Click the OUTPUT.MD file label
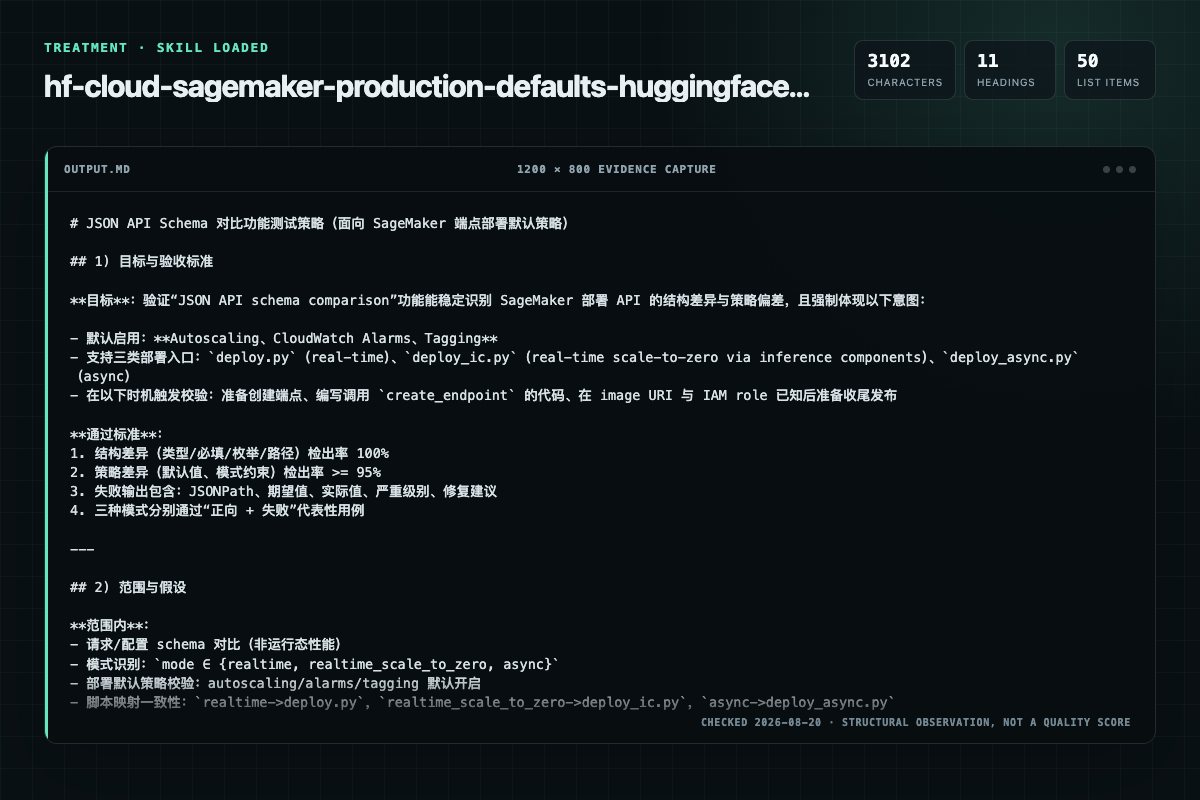1200x800 pixels. [96, 169]
